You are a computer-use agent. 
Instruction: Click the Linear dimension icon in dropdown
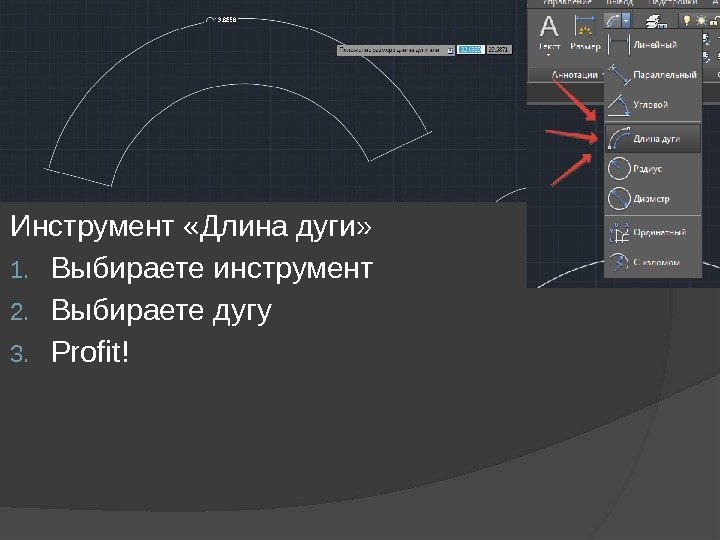click(x=619, y=45)
